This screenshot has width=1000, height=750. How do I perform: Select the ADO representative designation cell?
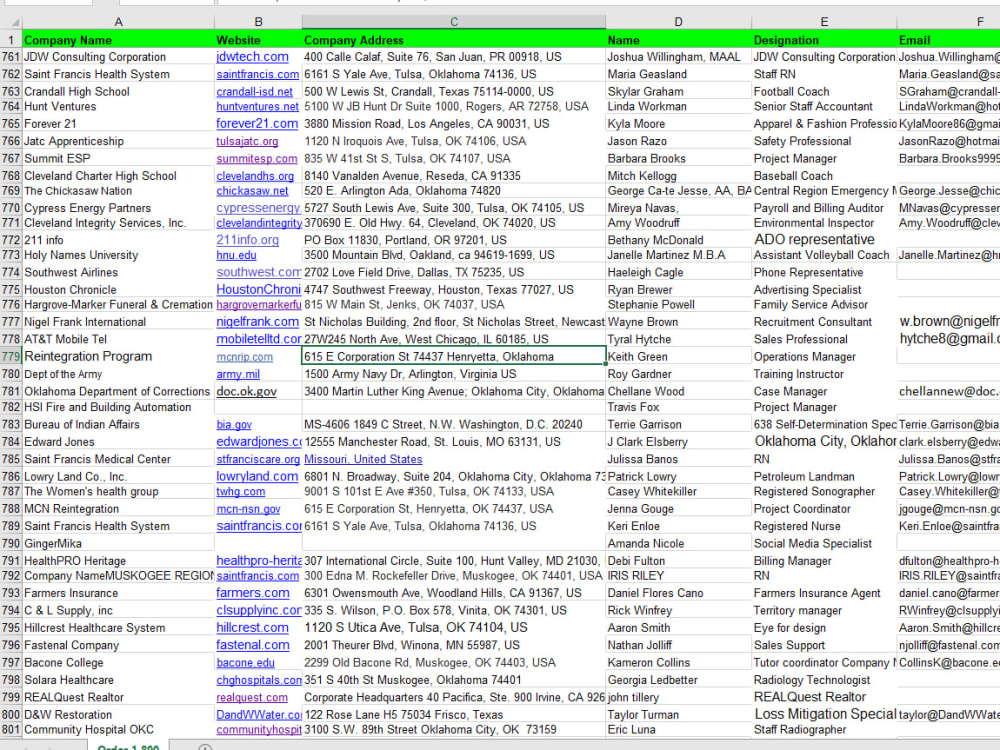coord(824,240)
